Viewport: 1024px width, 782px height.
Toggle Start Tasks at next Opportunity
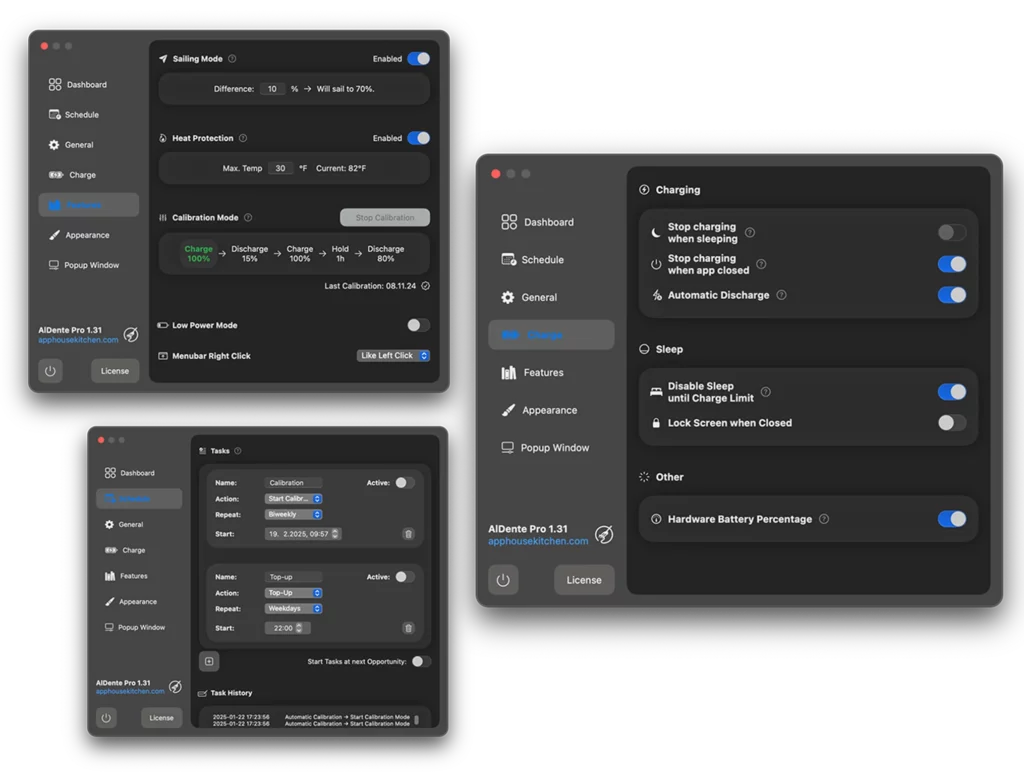tap(421, 661)
